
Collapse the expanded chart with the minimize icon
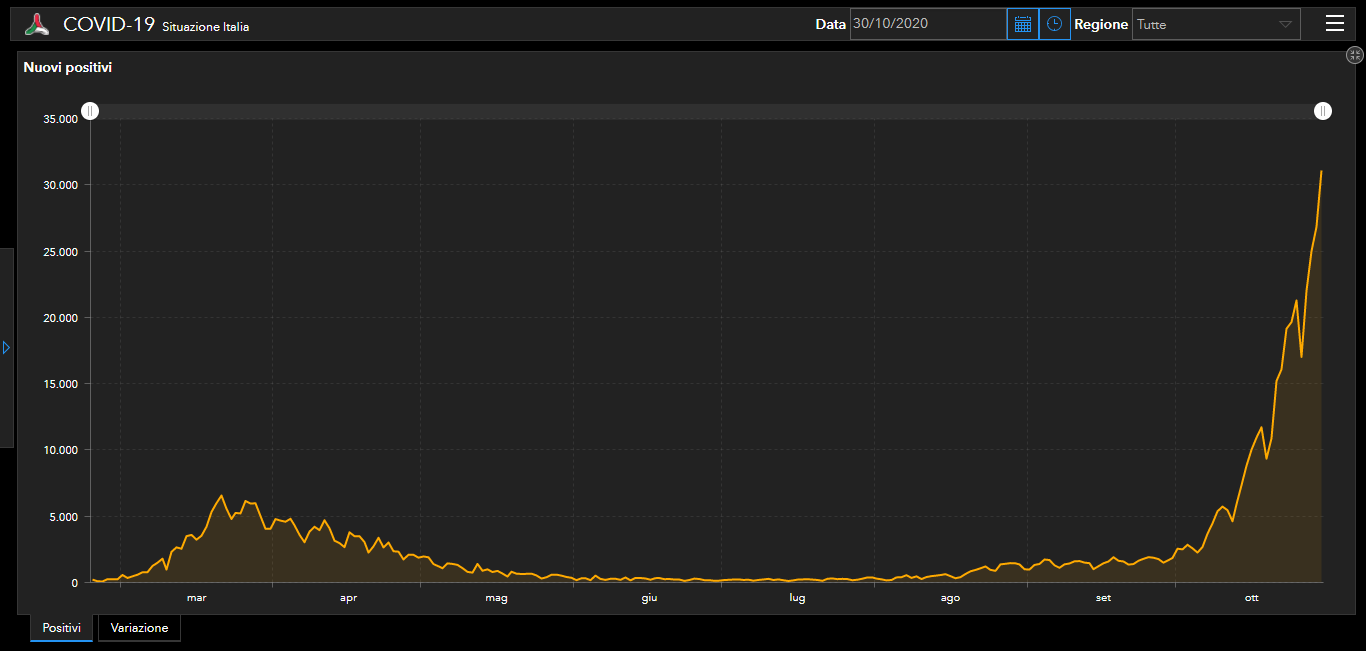(1355, 56)
